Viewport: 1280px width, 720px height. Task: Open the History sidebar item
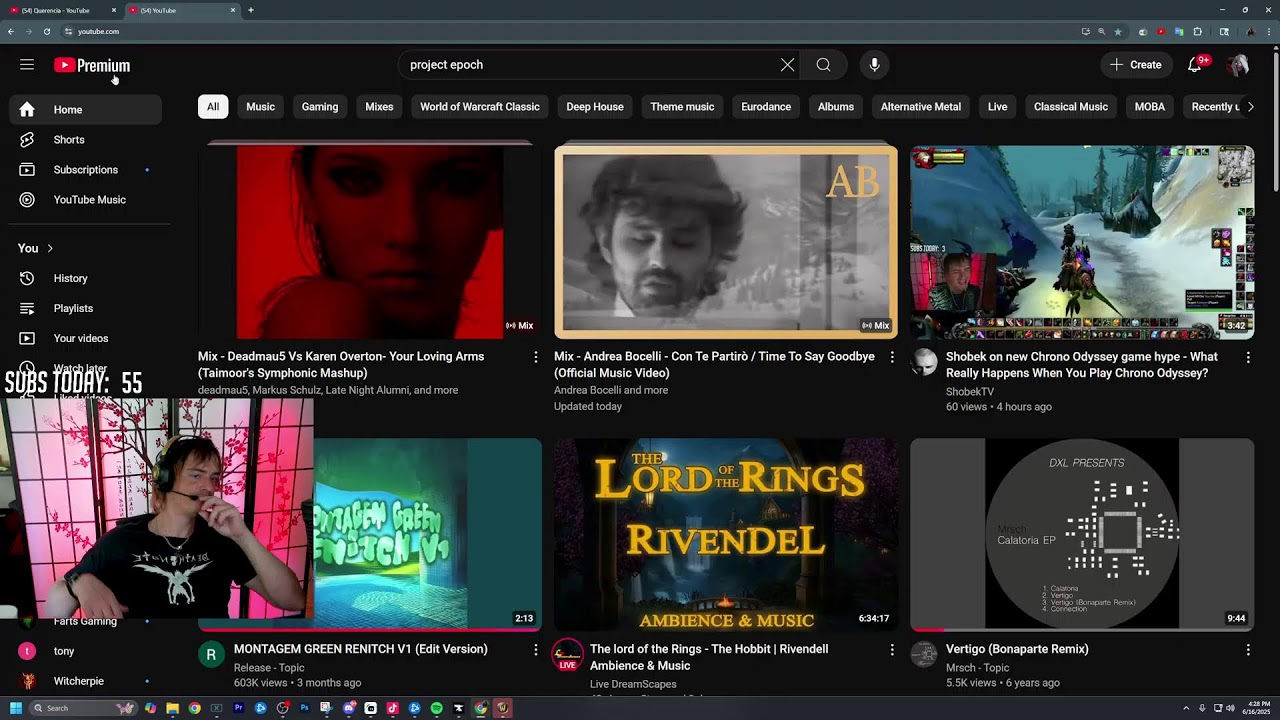coord(70,278)
